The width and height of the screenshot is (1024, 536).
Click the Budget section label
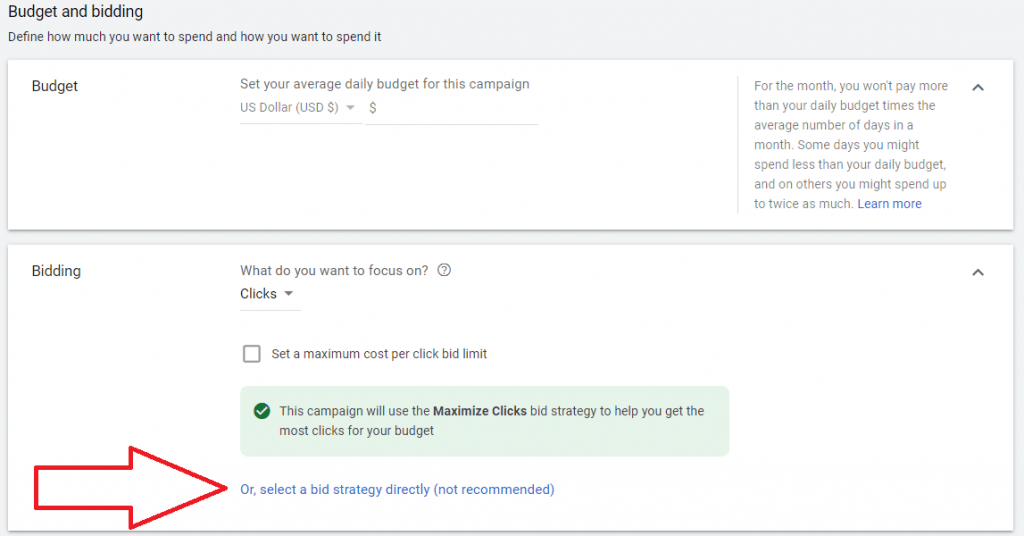[x=55, y=86]
